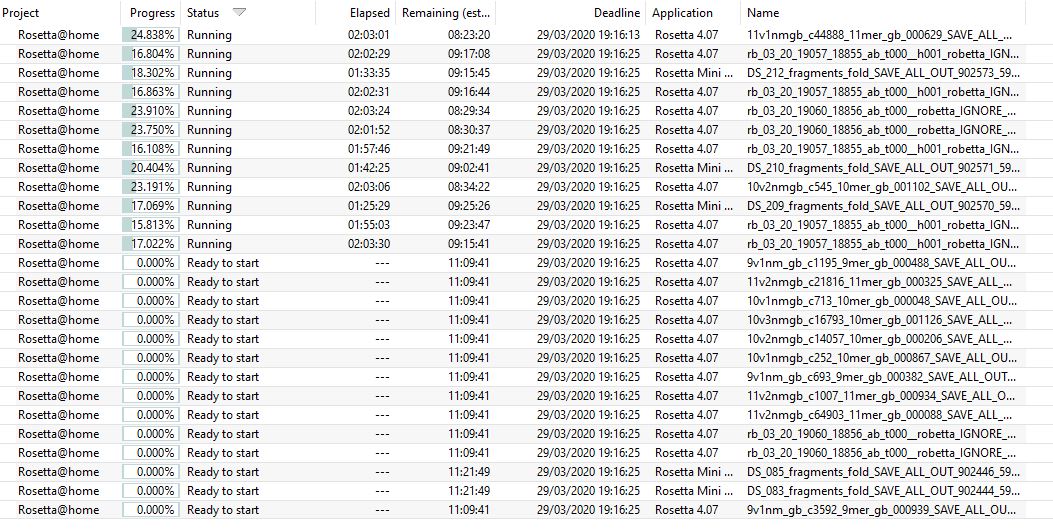Sort tasks by the Deadline column

coord(616,13)
